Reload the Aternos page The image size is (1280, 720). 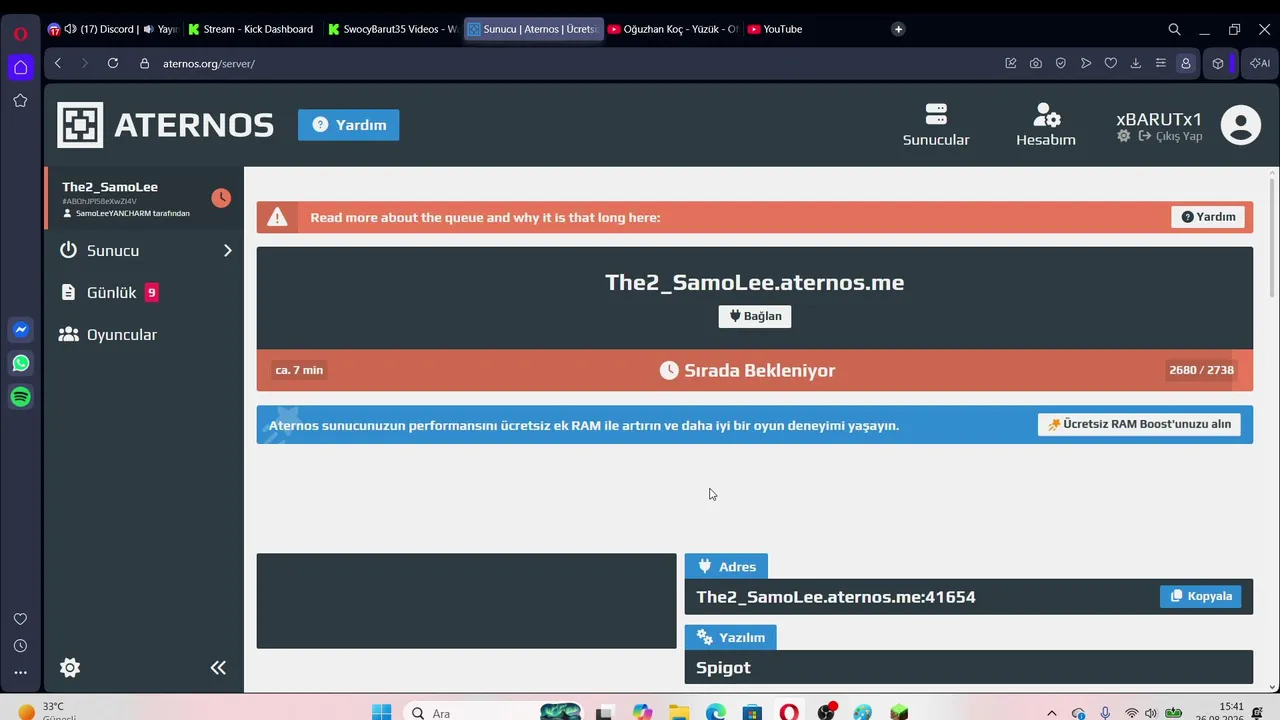coord(113,63)
